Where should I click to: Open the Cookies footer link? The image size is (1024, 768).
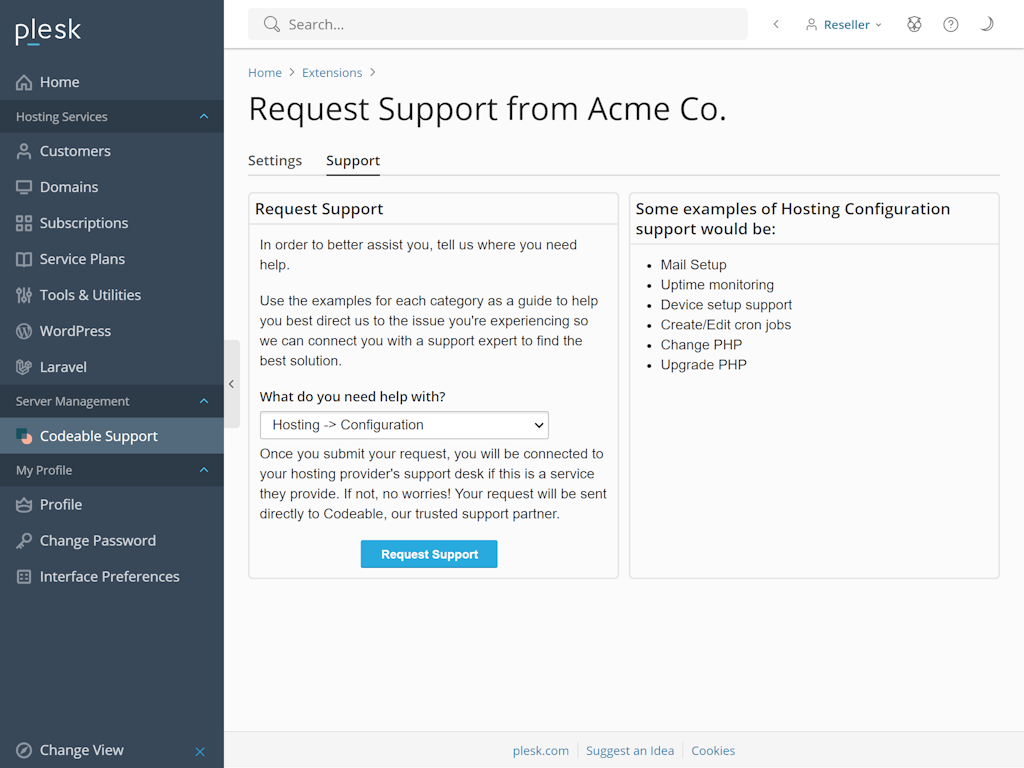click(713, 751)
